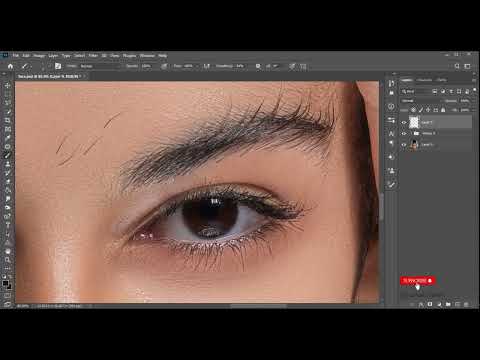The width and height of the screenshot is (480, 360).
Task: Select the Frame tool
Action: click(7, 129)
